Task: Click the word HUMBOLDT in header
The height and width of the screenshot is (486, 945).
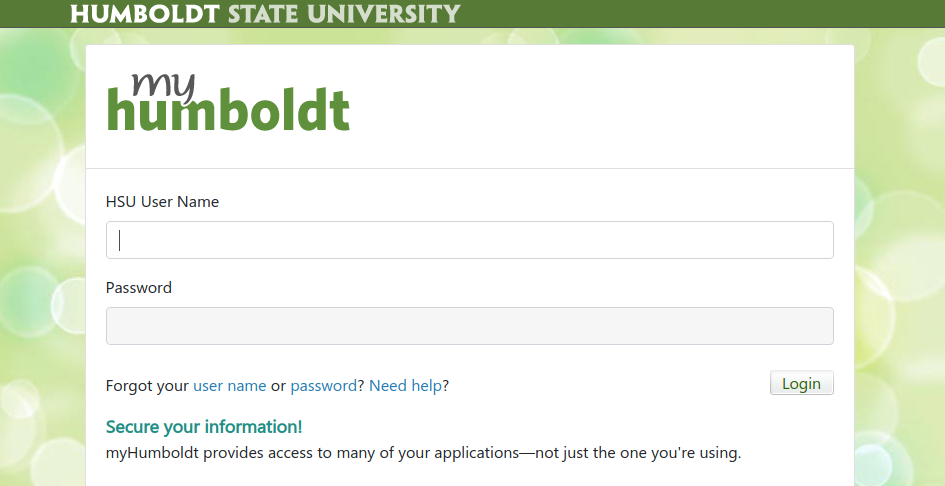Action: [x=146, y=14]
